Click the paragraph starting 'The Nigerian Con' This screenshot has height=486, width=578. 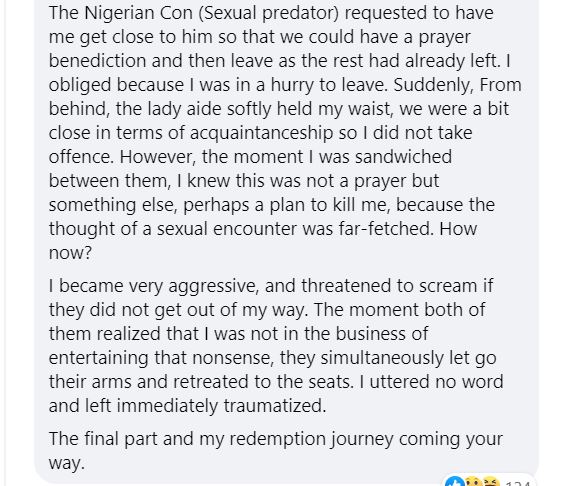click(285, 133)
